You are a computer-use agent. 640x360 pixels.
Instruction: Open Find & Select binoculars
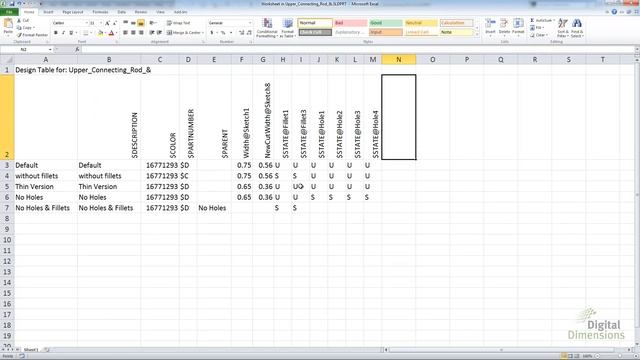coord(577,28)
